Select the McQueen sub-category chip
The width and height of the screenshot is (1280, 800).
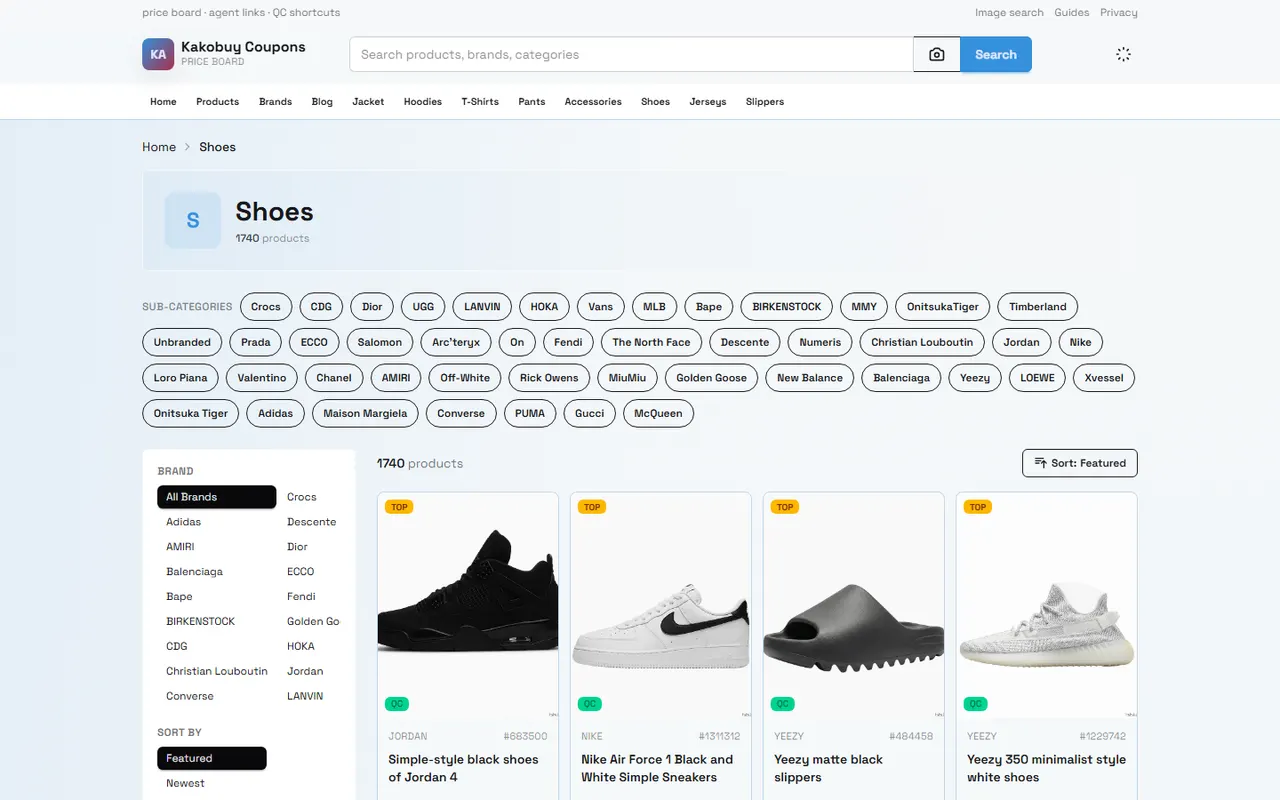(658, 413)
